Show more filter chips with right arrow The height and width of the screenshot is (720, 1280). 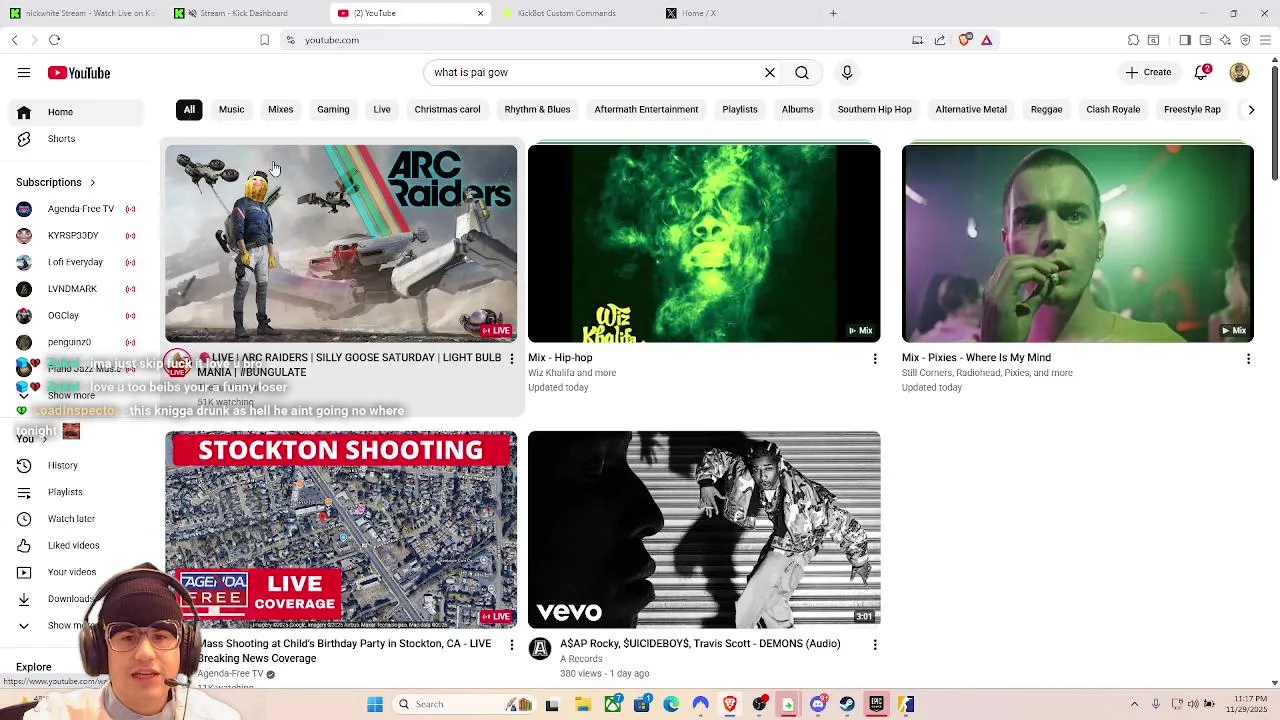(1251, 110)
